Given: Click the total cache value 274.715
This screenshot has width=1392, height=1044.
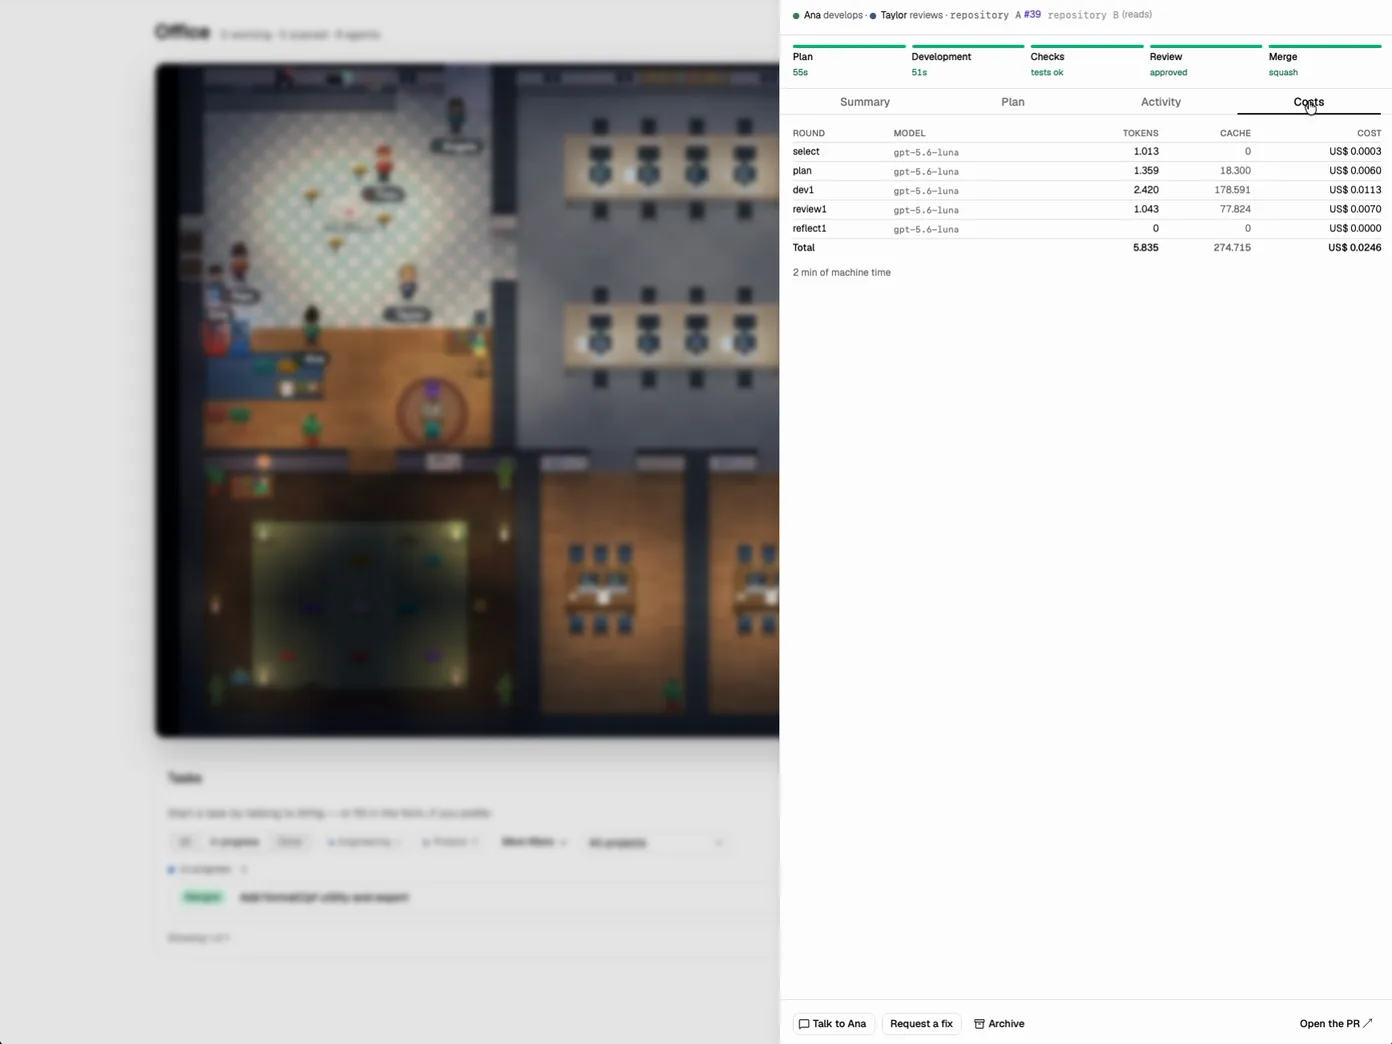Looking at the screenshot, I should coord(1232,248).
